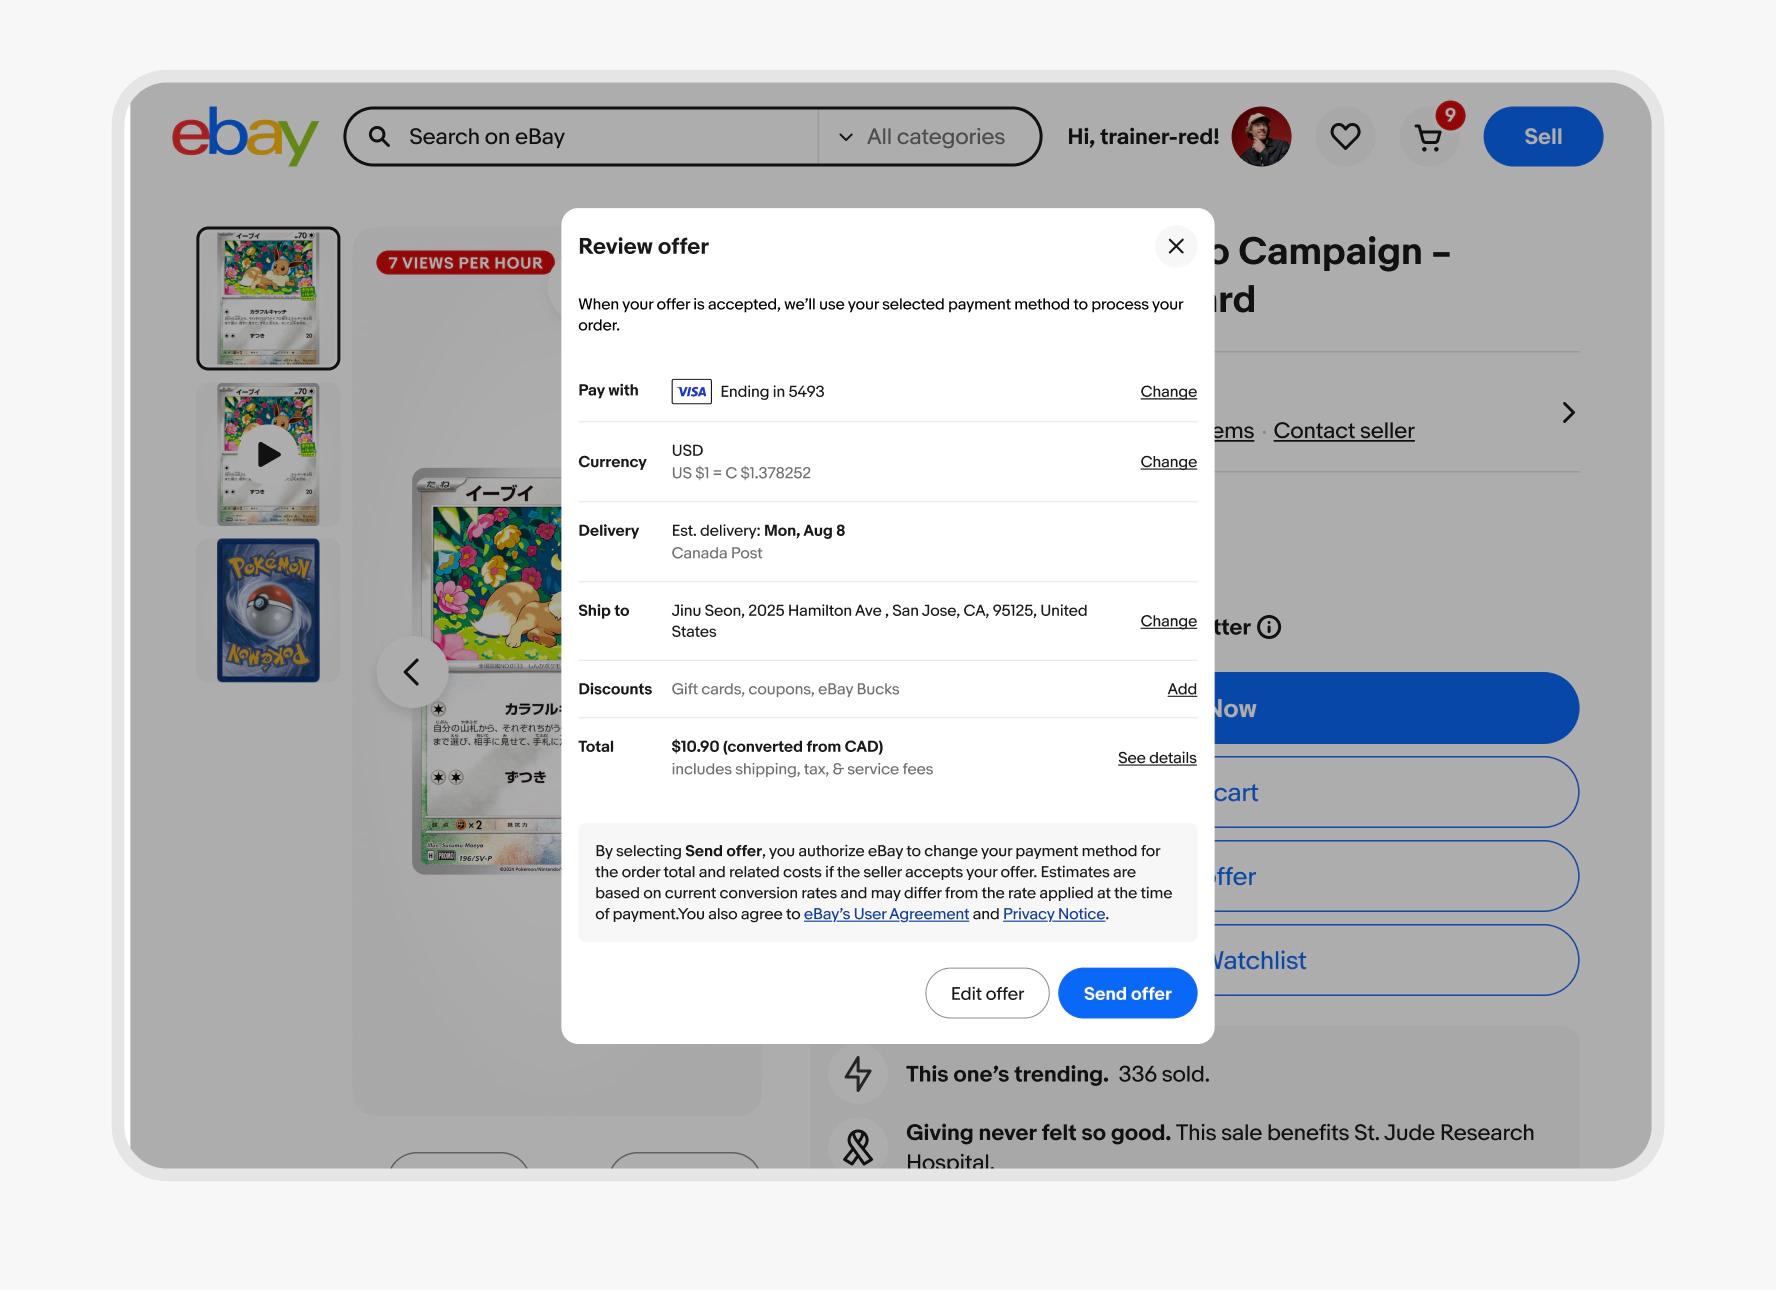1776x1290 pixels.
Task: Open the watchlist heart icon
Action: pyautogui.click(x=1345, y=136)
